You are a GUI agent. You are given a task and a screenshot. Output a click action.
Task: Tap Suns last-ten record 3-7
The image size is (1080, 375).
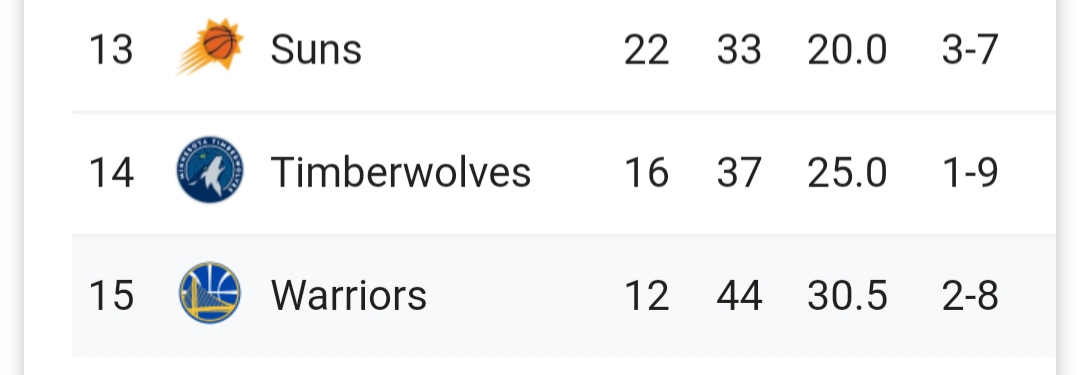point(970,50)
